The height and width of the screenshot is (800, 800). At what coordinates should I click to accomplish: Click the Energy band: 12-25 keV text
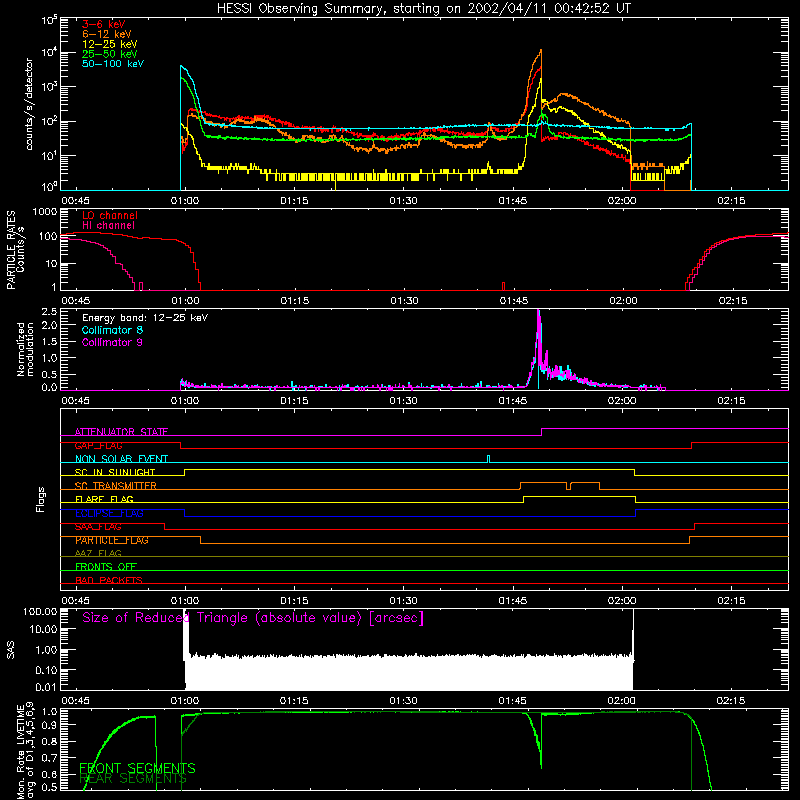pyautogui.click(x=145, y=318)
